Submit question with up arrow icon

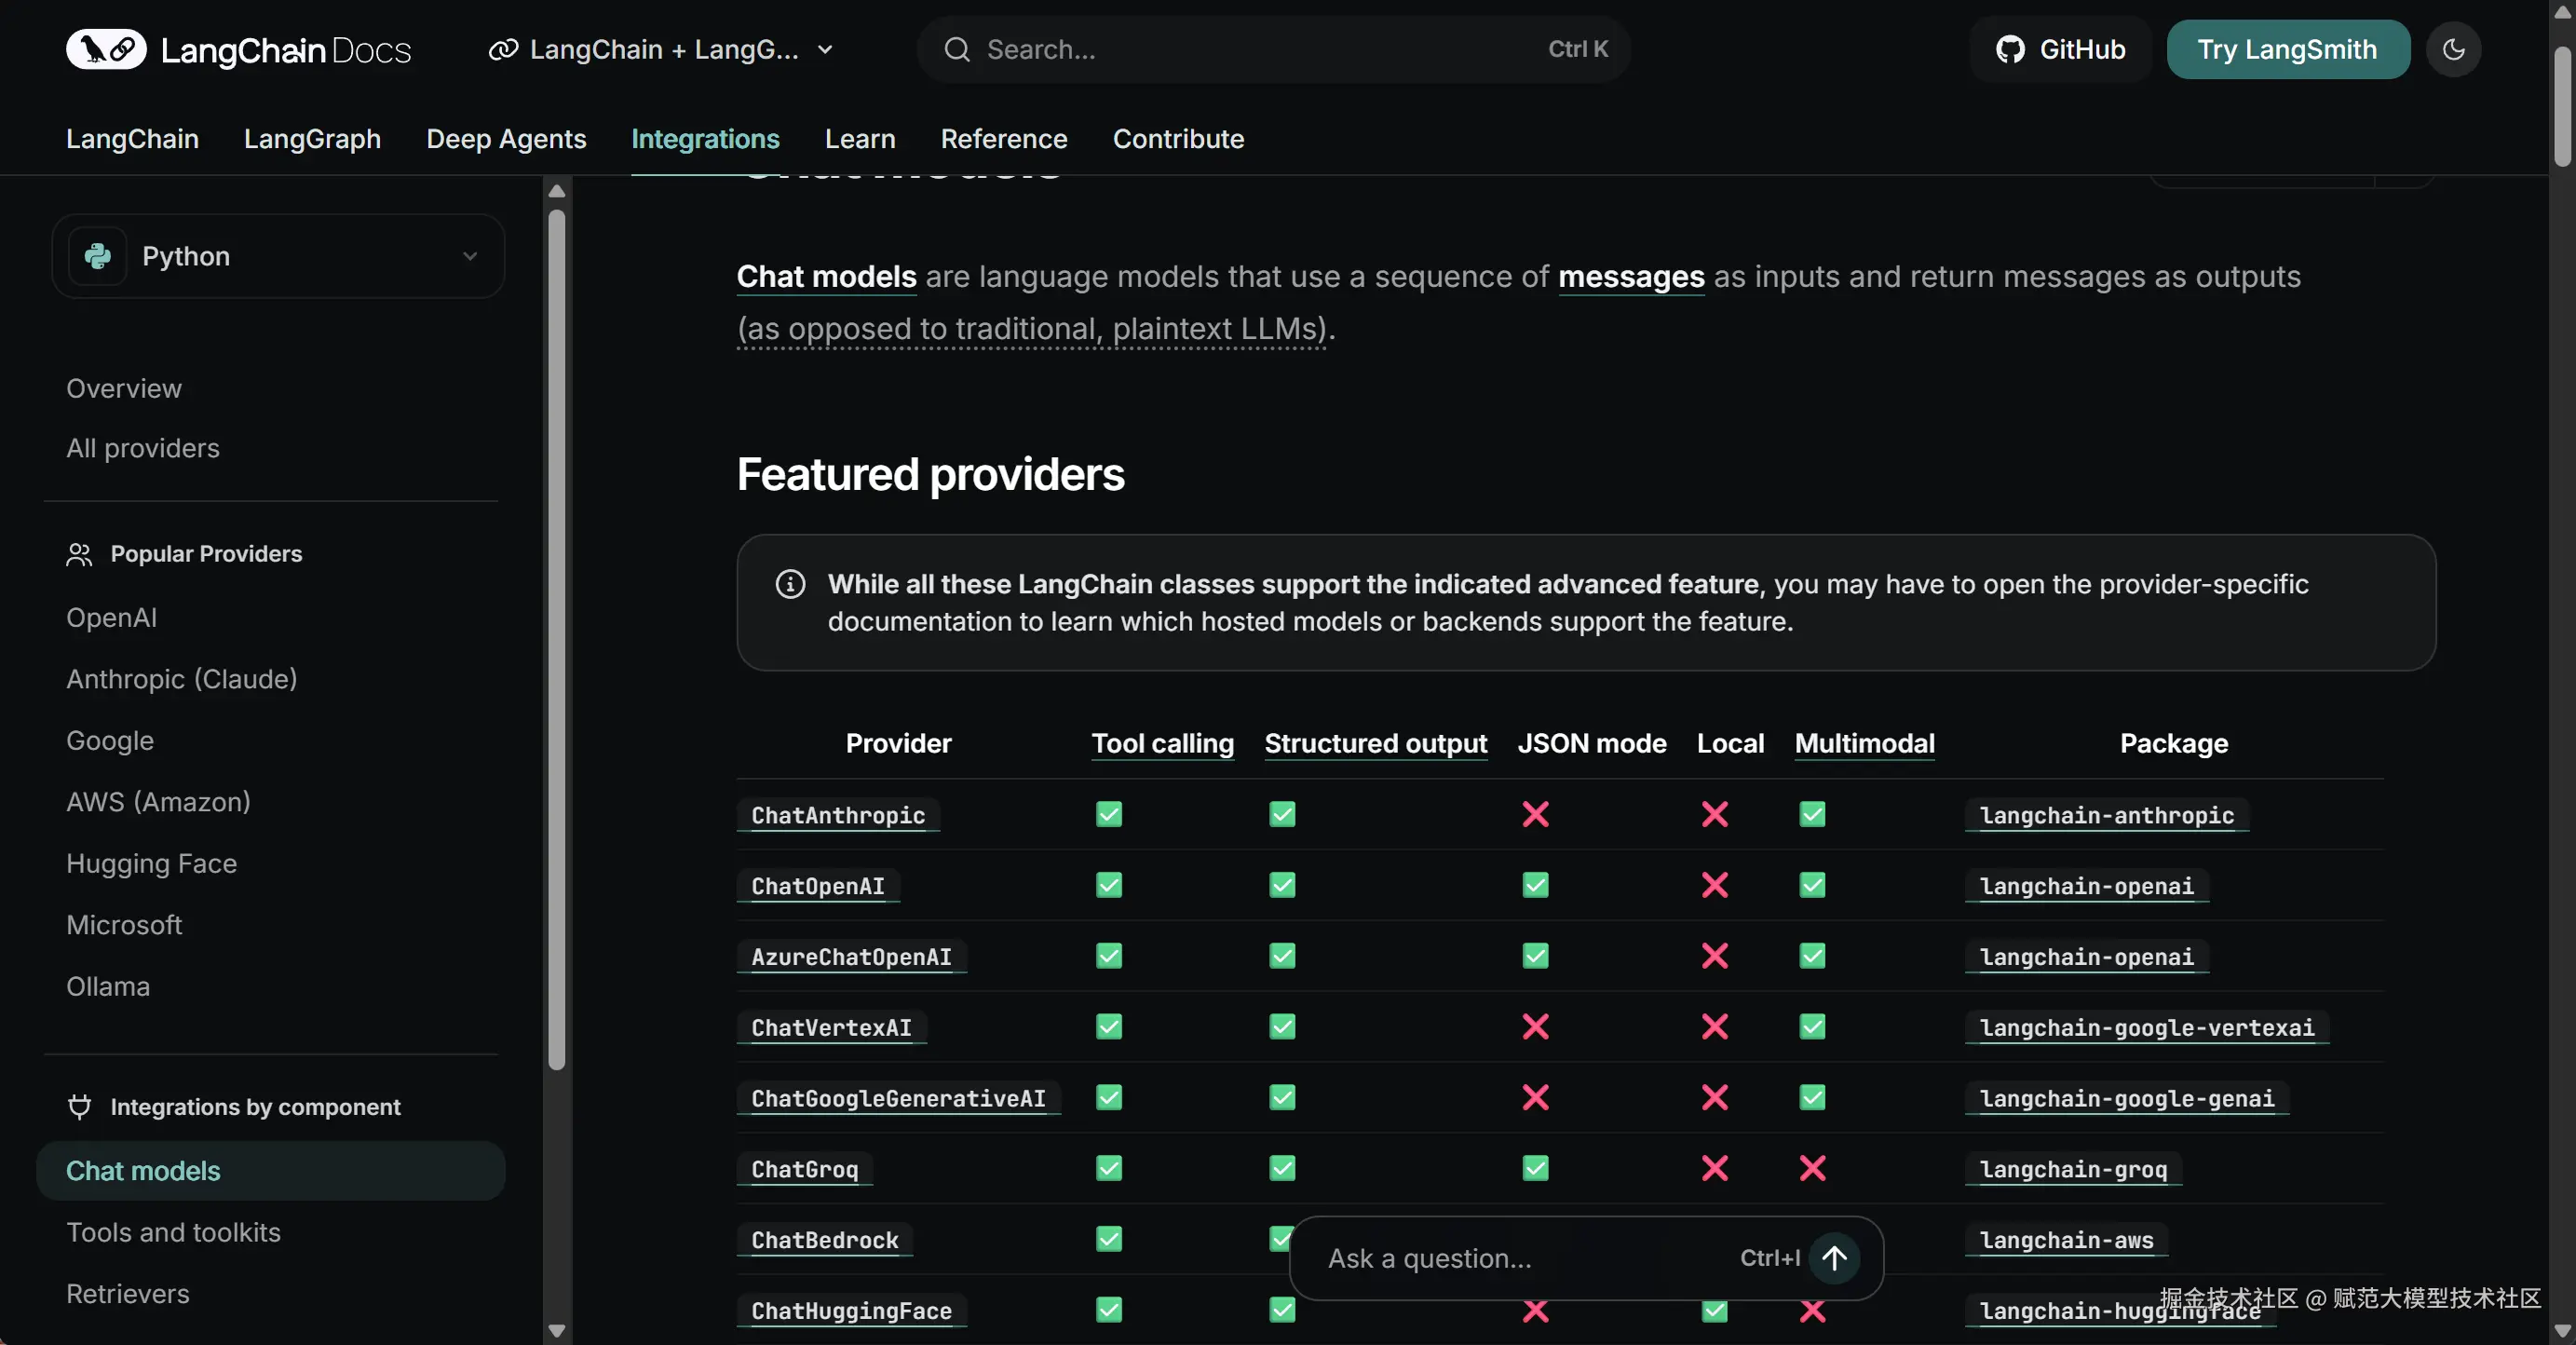[1834, 1258]
